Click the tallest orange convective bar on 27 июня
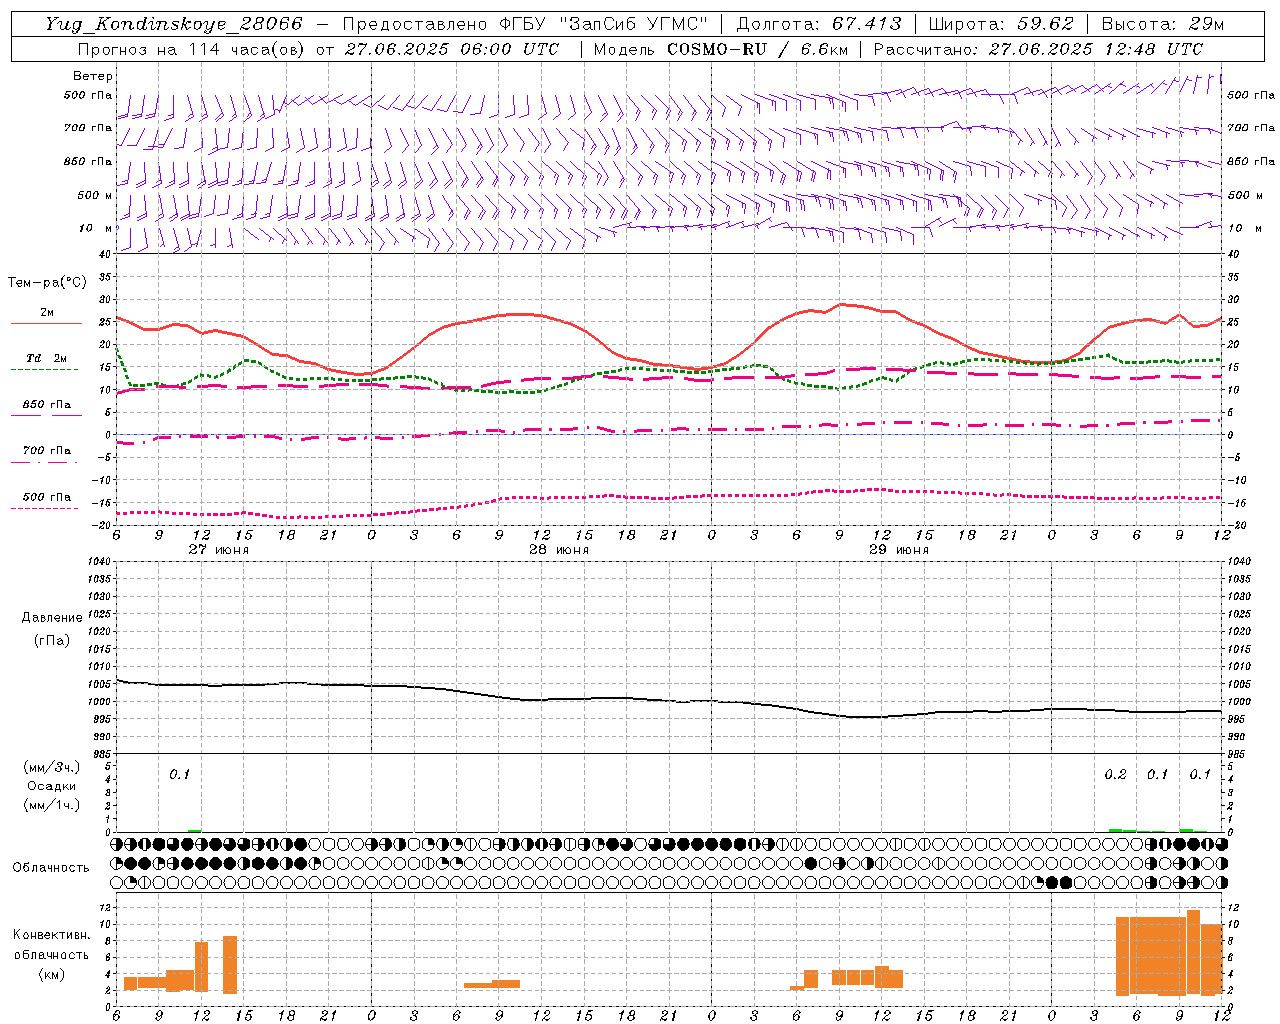1280x1024 pixels. click(x=230, y=964)
